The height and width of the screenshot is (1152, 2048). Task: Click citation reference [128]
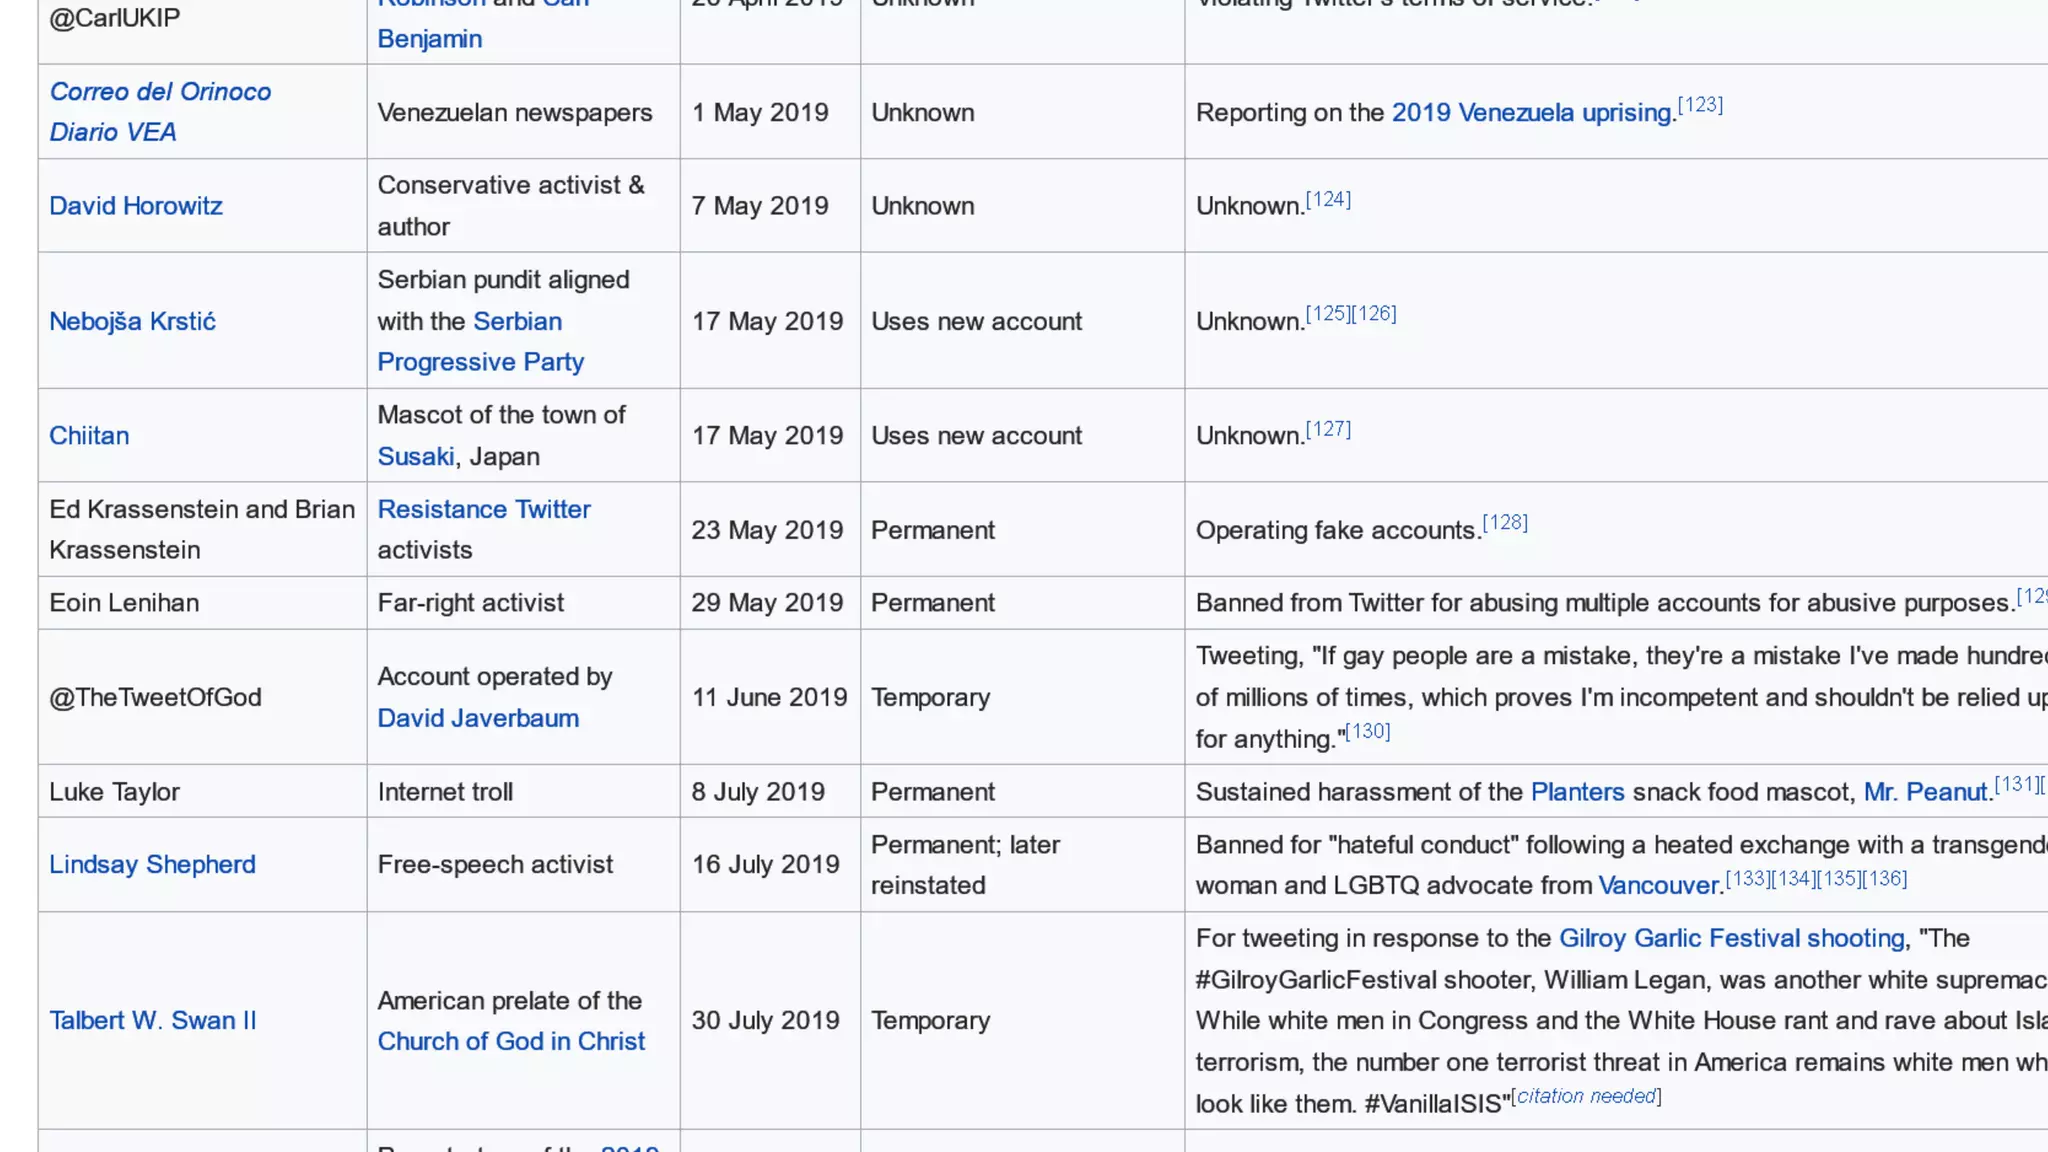pos(1505,523)
